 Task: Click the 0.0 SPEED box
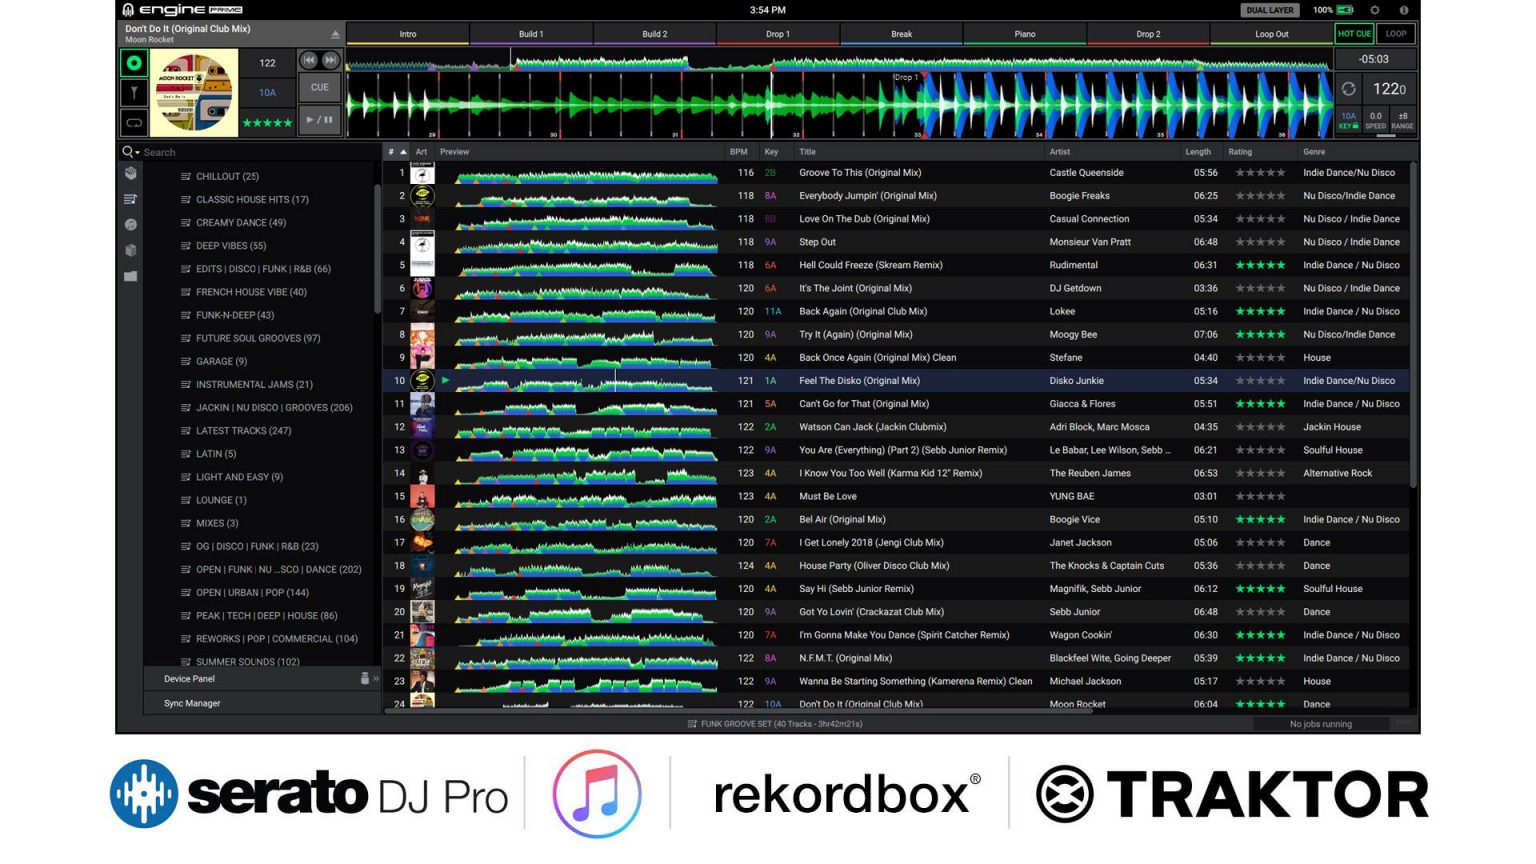[x=1376, y=120]
